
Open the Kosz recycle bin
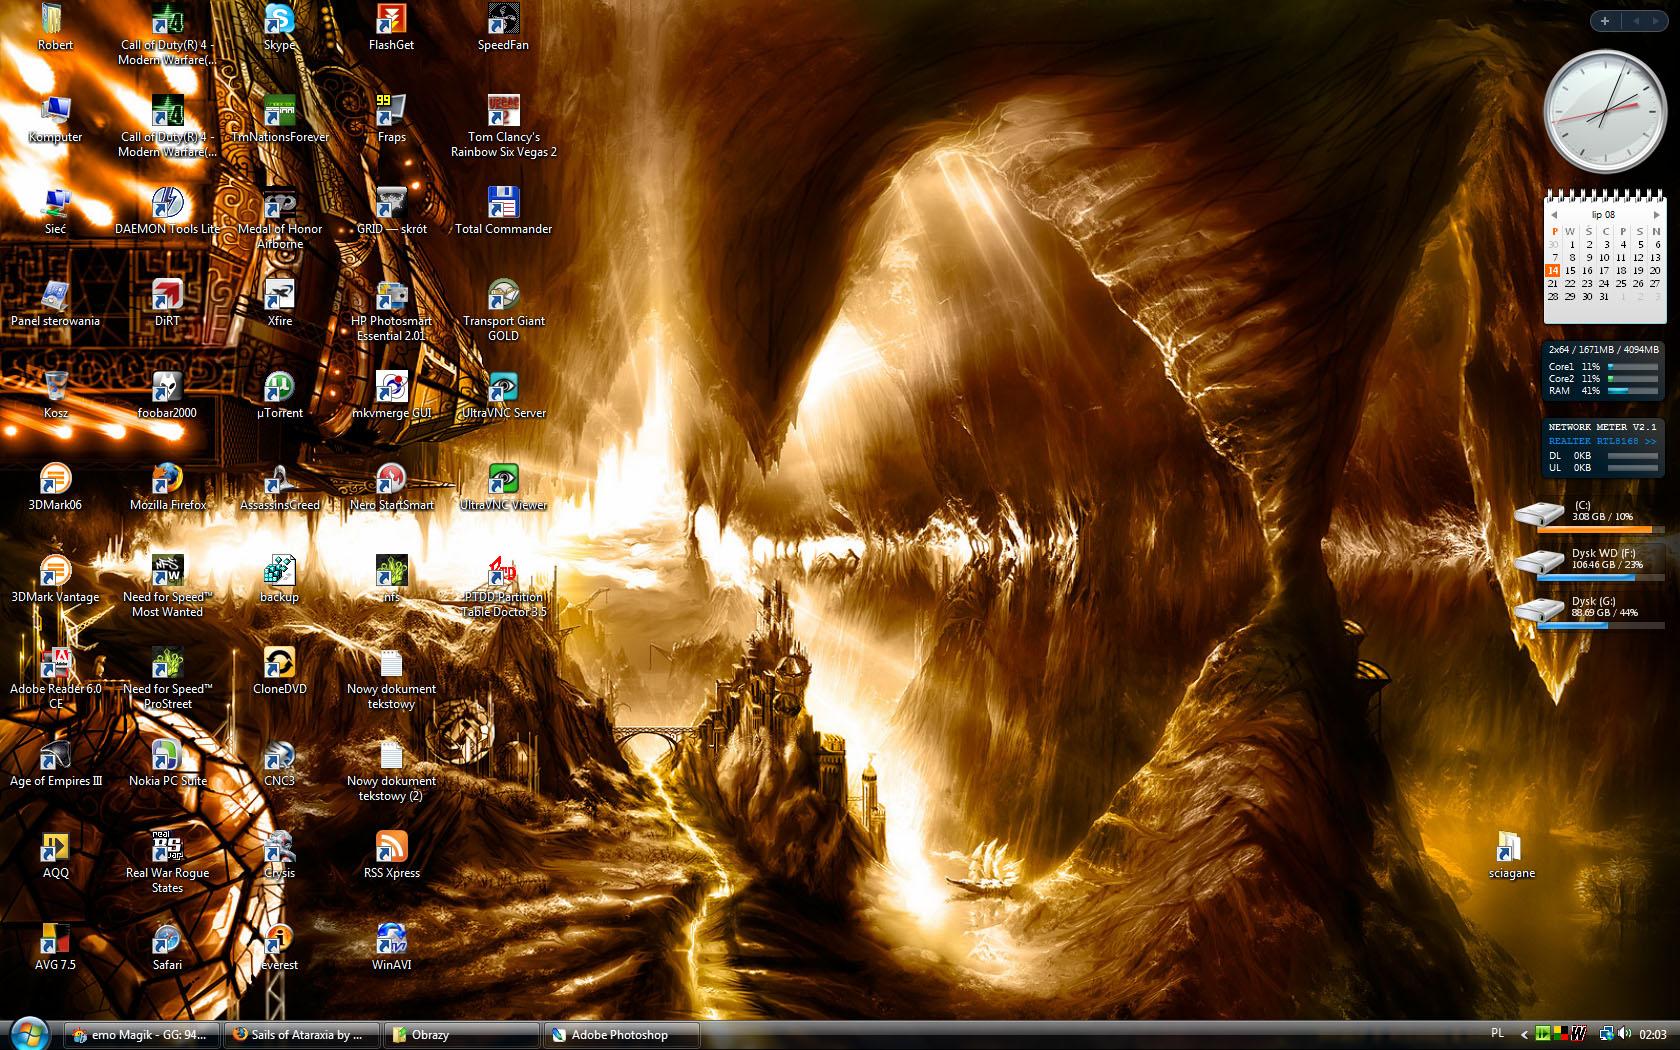point(56,396)
